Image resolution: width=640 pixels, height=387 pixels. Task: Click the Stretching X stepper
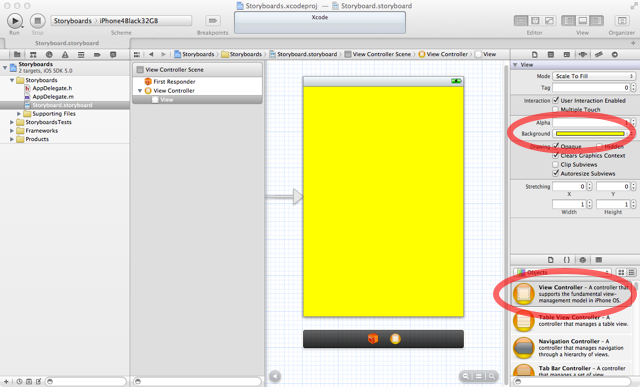[589, 187]
